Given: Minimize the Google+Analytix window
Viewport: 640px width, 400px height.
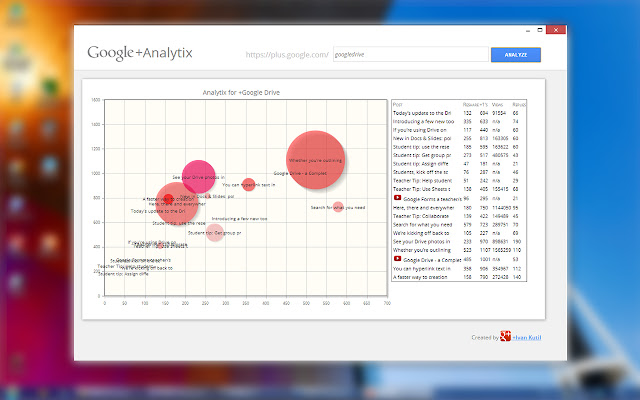Looking at the screenshot, I should pyautogui.click(x=528, y=30).
